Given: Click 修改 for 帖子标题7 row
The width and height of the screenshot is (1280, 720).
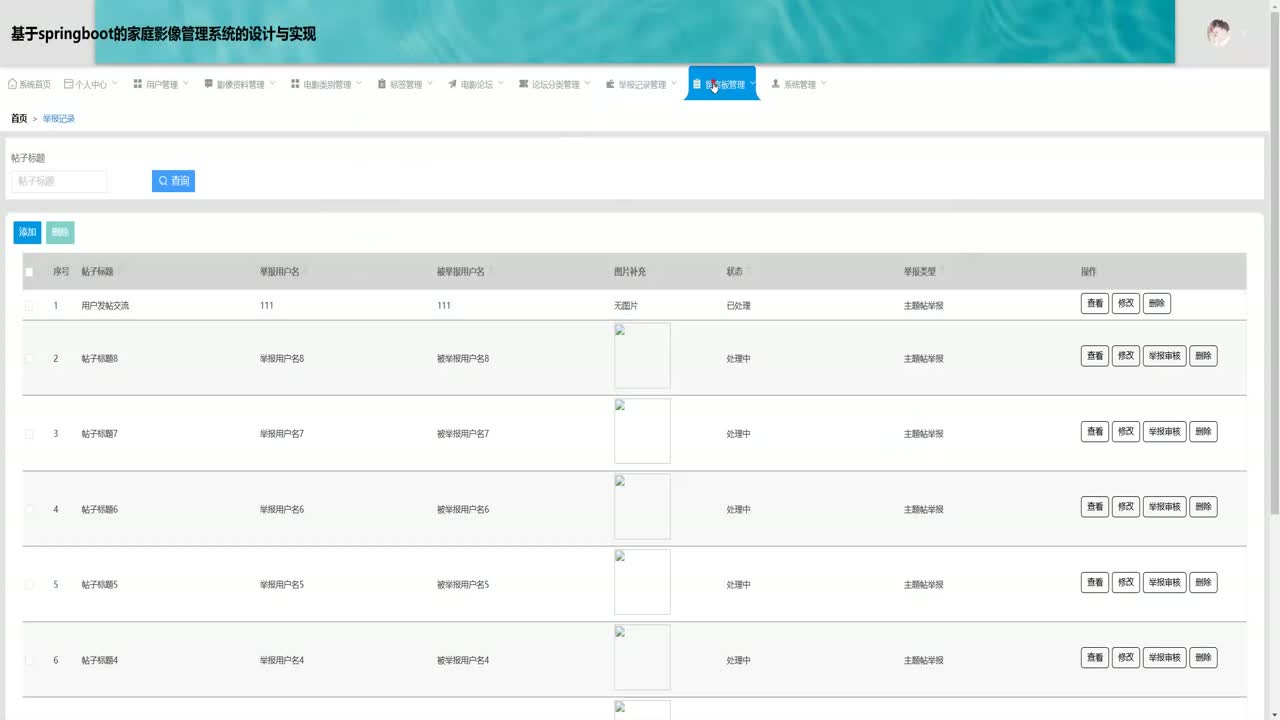Looking at the screenshot, I should (x=1126, y=432).
